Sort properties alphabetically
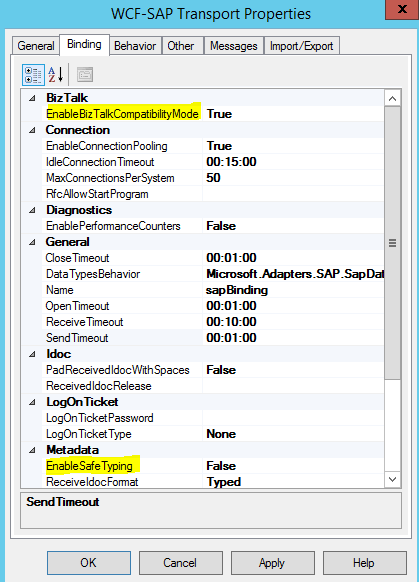 point(56,75)
